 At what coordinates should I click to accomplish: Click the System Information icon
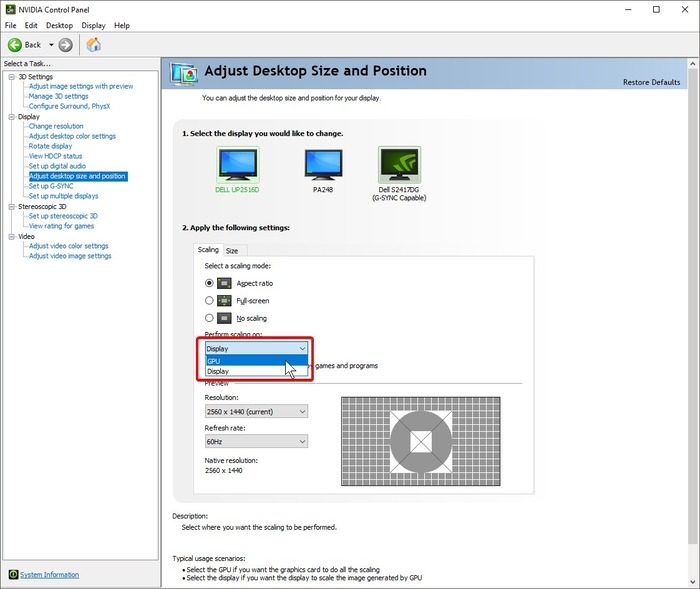(13, 574)
